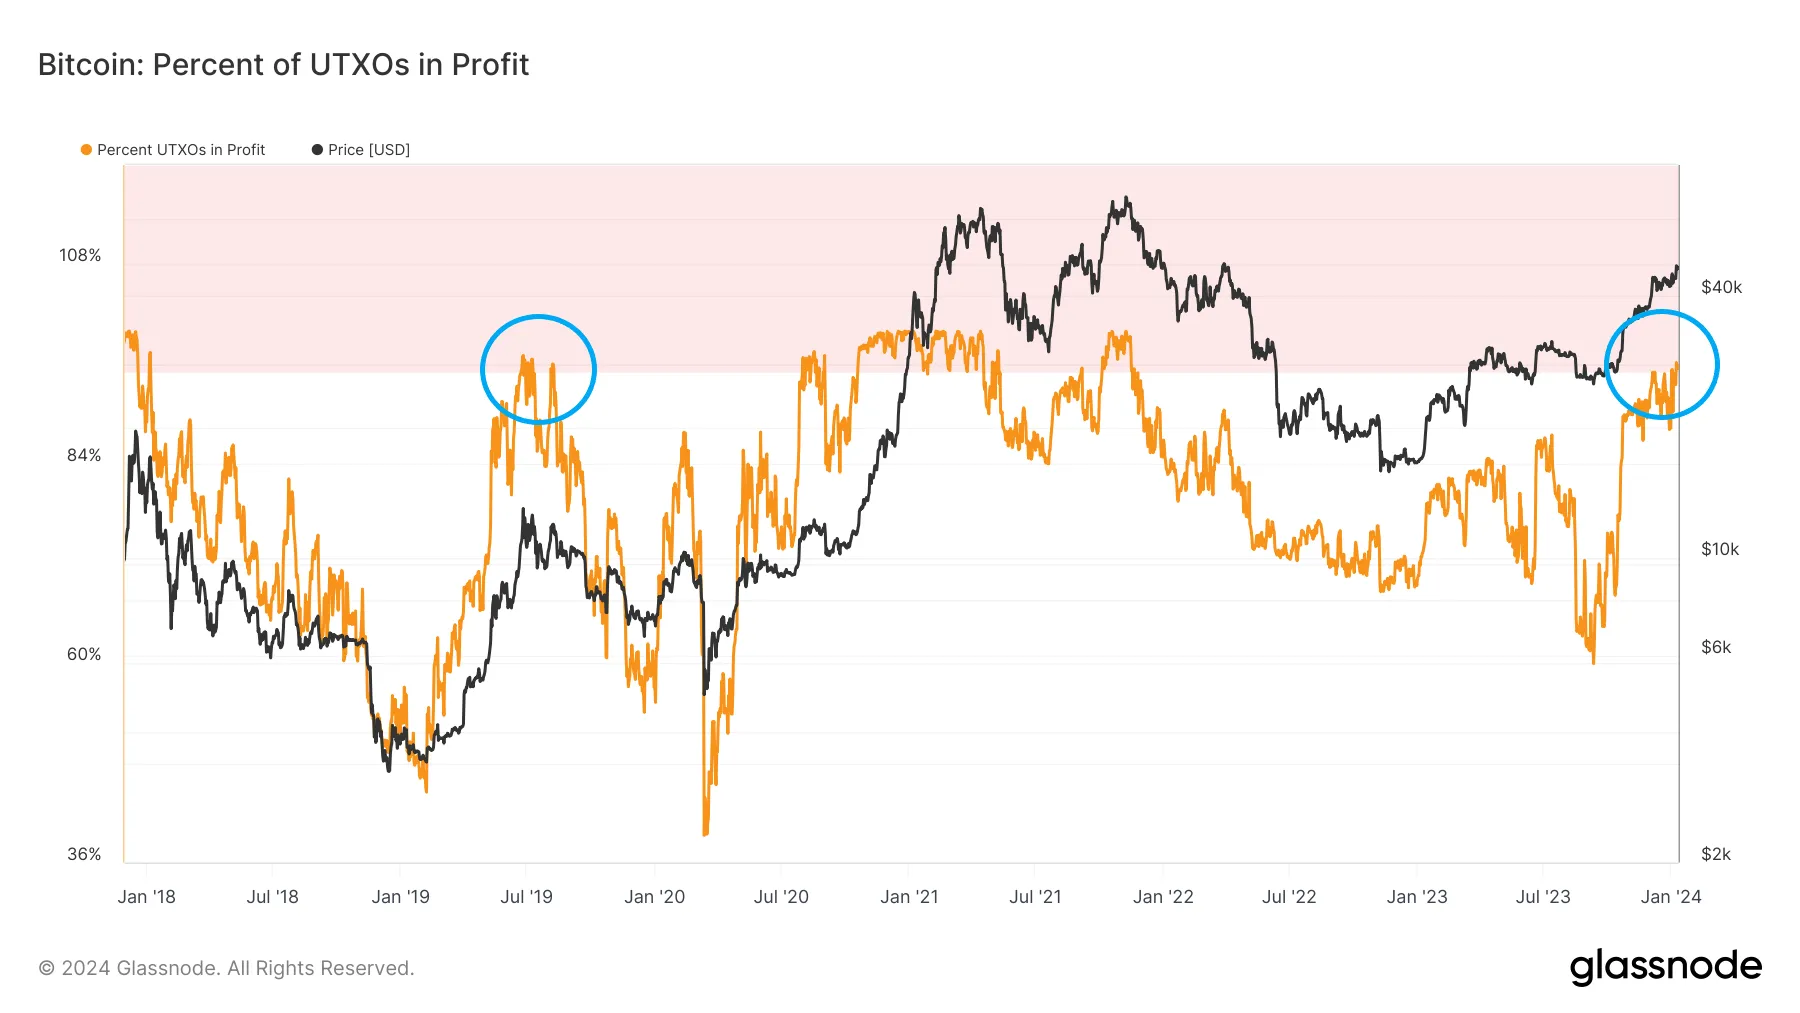This screenshot has height=1013, width=1800.
Task: Toggle the Price [USD] legend entry
Action: pos(361,150)
